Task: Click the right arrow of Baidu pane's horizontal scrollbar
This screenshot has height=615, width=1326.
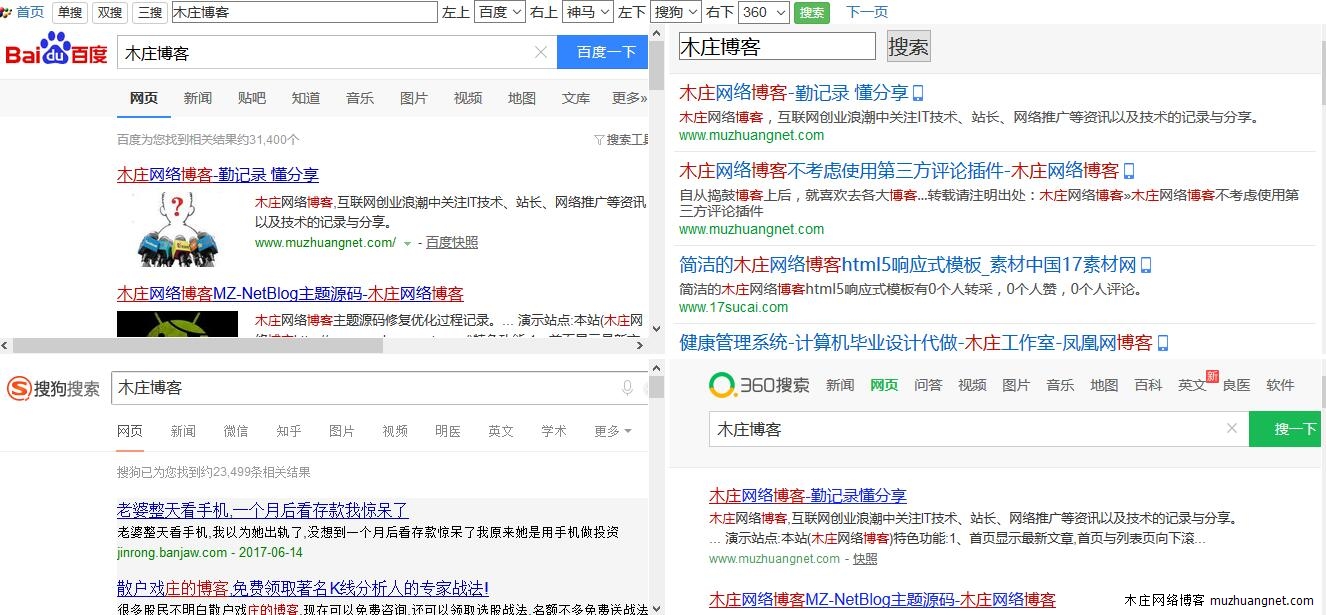Action: tap(642, 345)
